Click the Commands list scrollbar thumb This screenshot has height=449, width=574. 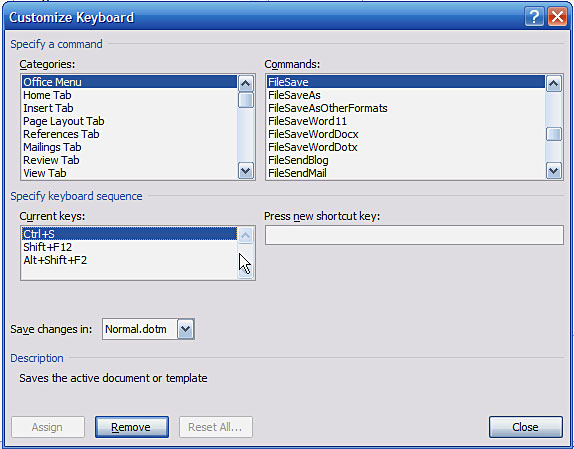click(554, 134)
